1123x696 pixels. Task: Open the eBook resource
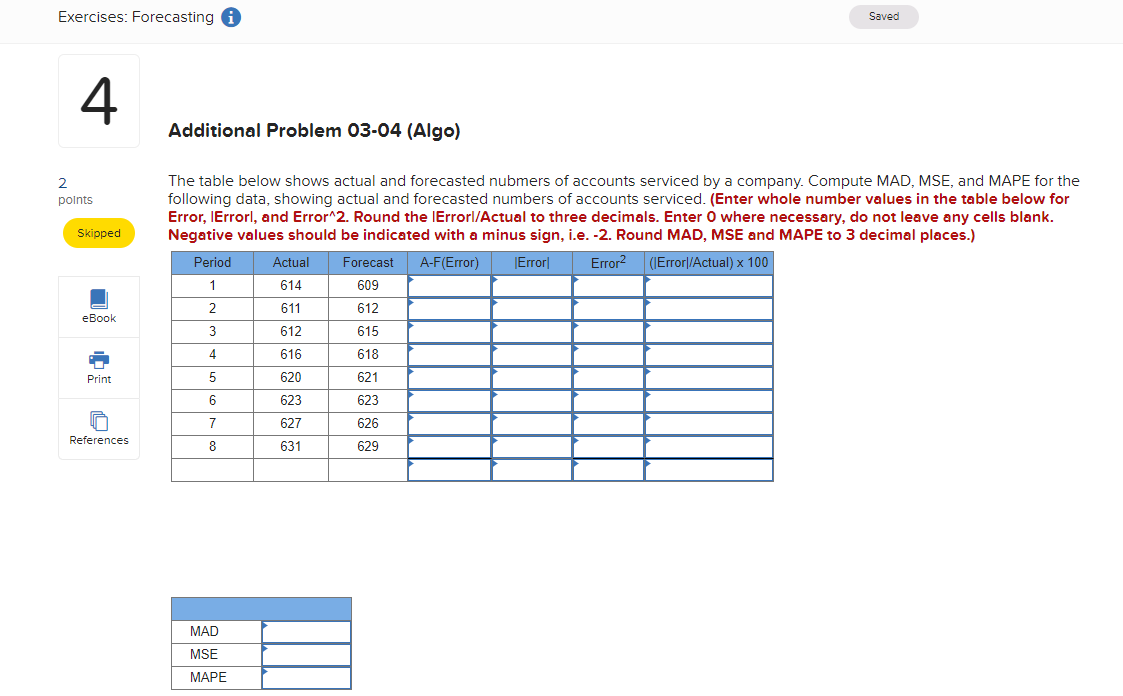pyautogui.click(x=98, y=305)
